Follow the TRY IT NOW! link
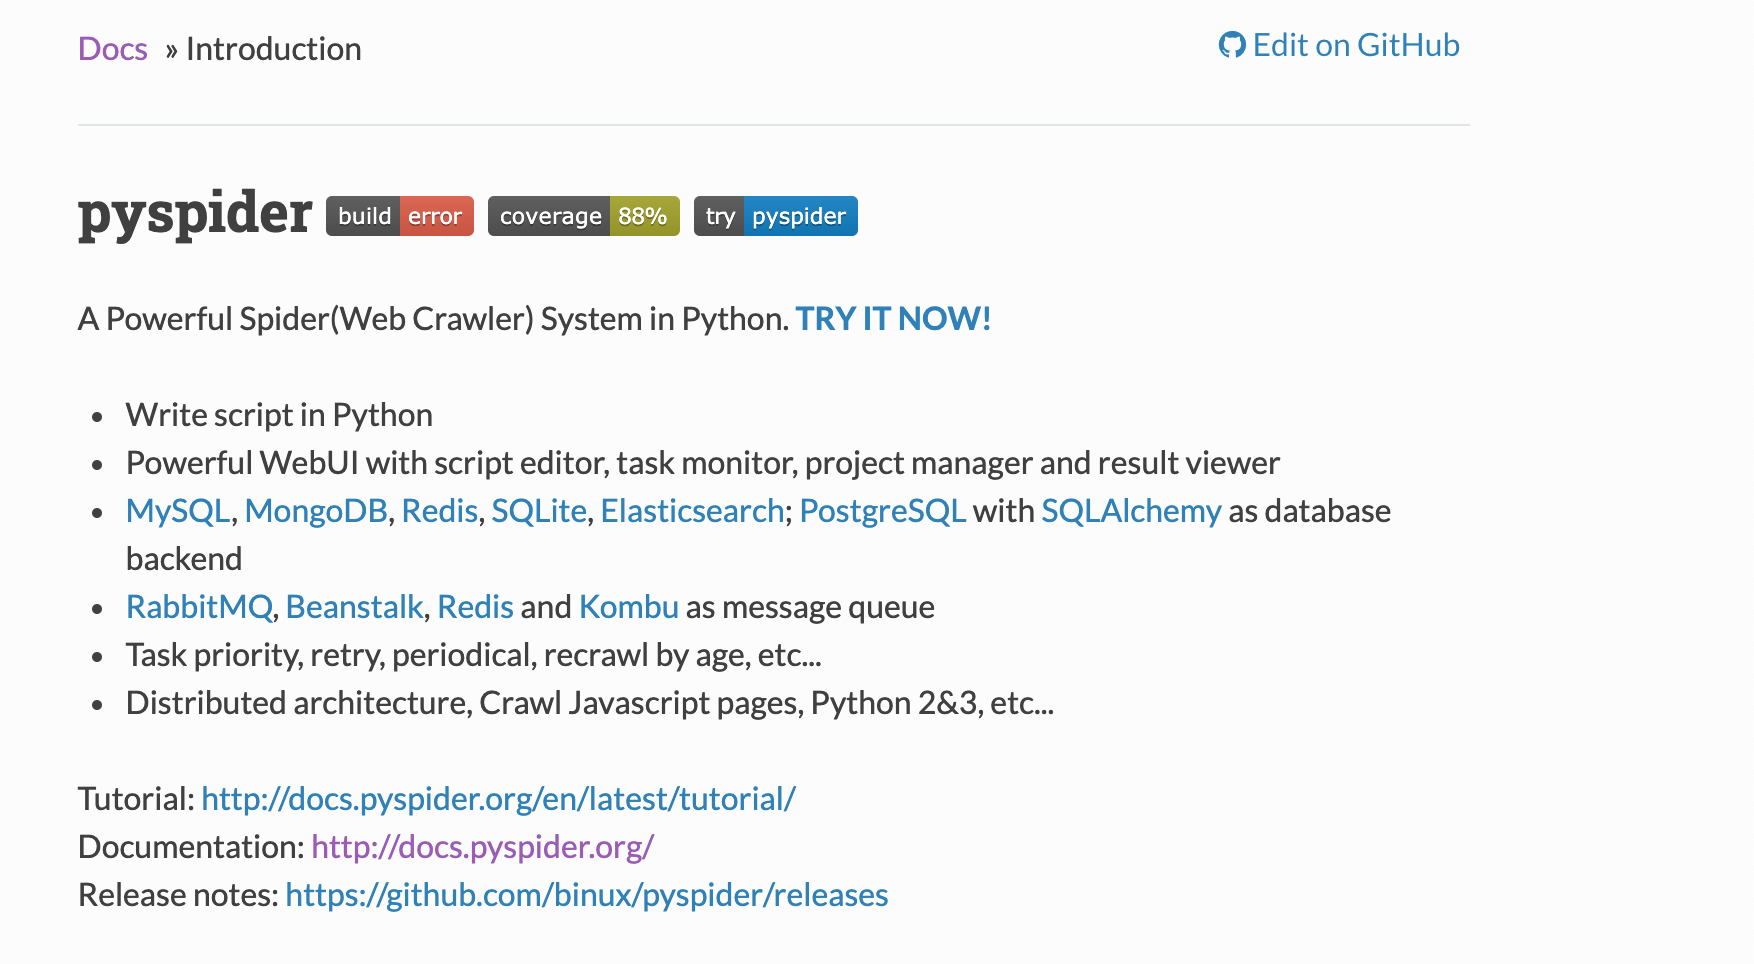The width and height of the screenshot is (1754, 964). tap(893, 319)
